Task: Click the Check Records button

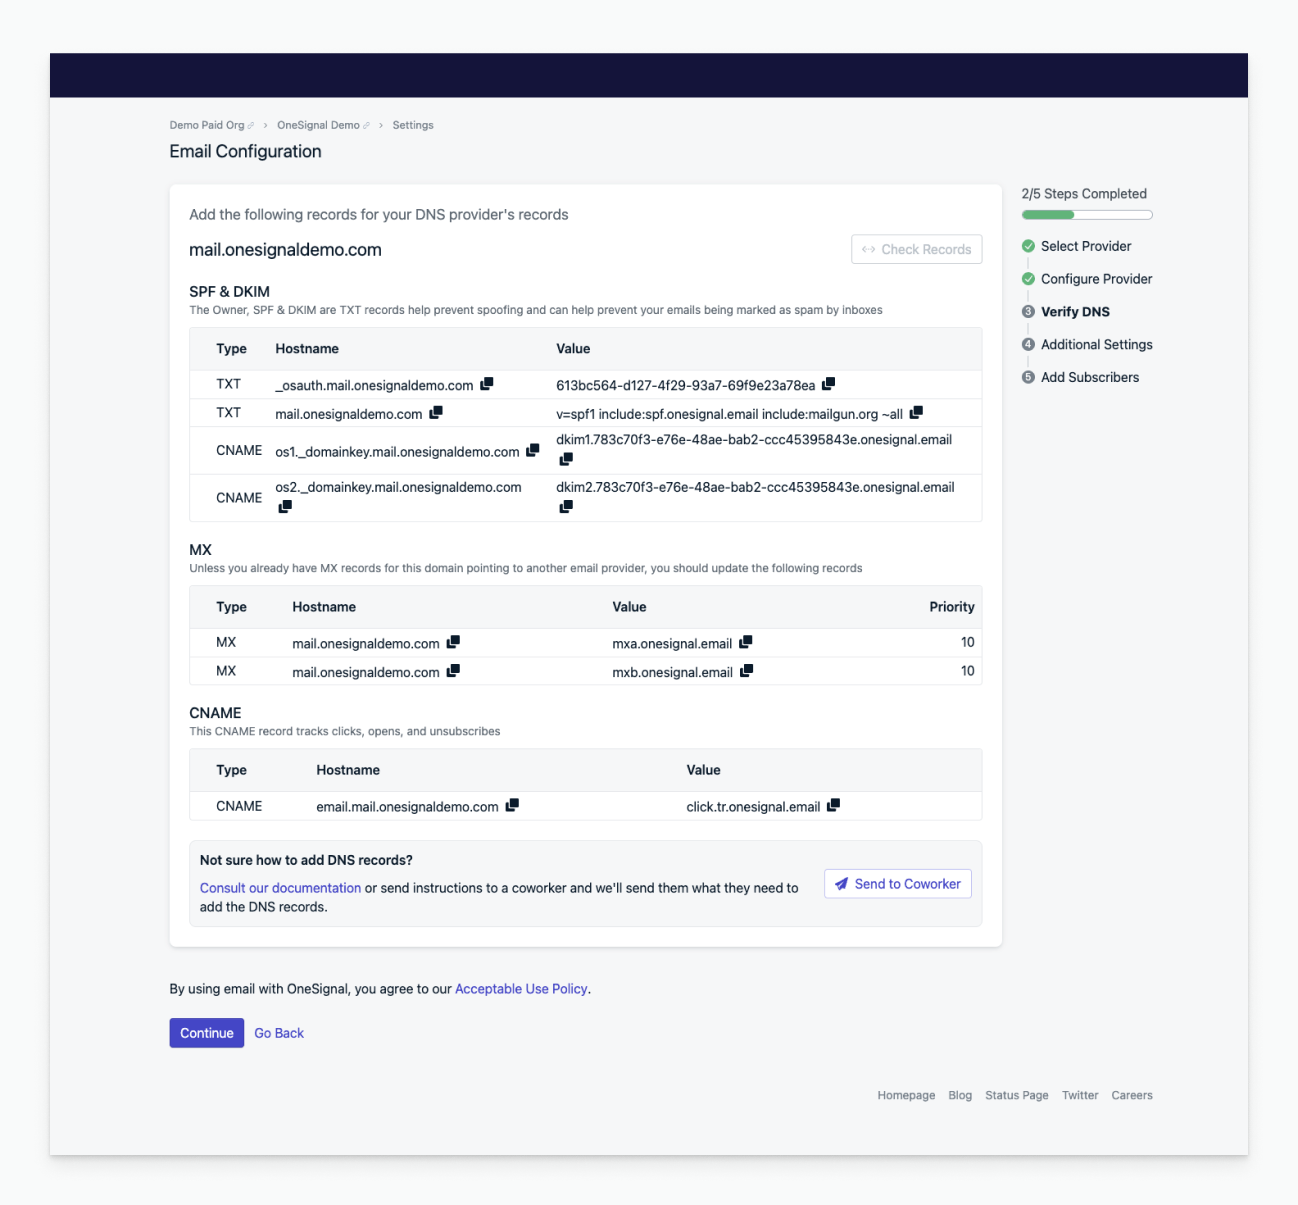Action: 917,249
